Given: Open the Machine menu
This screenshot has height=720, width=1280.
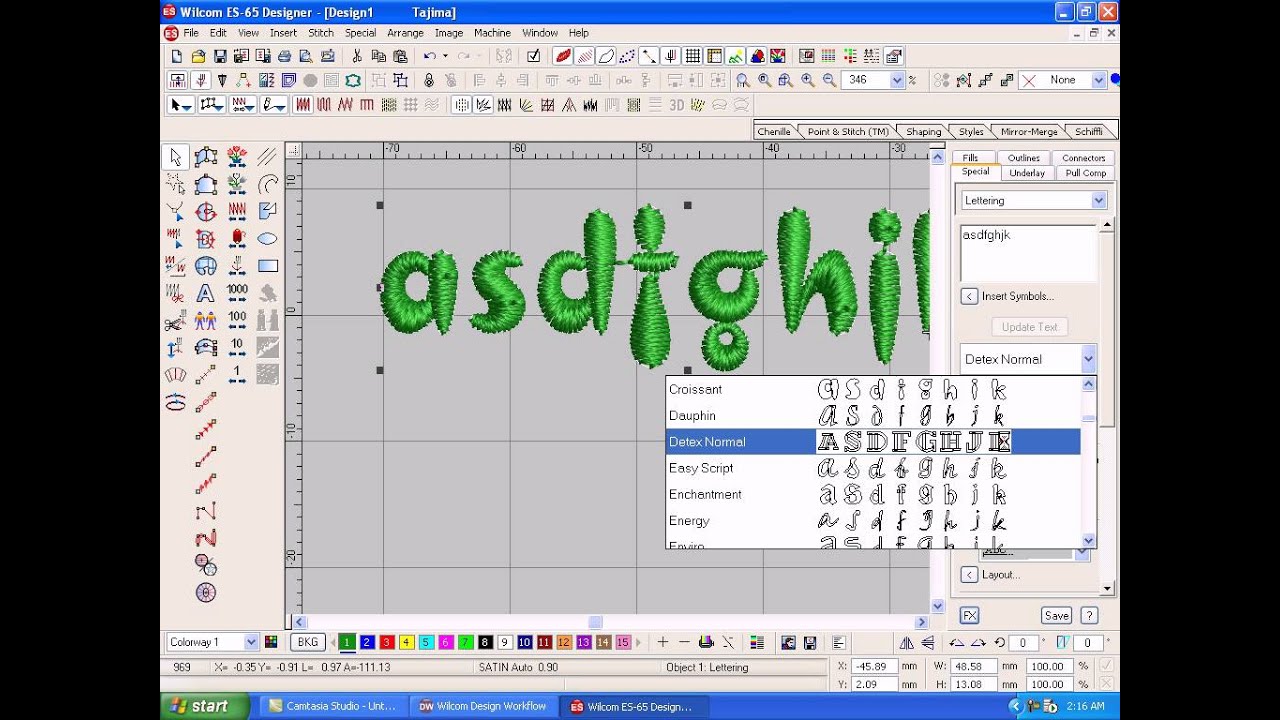Looking at the screenshot, I should [x=492, y=33].
